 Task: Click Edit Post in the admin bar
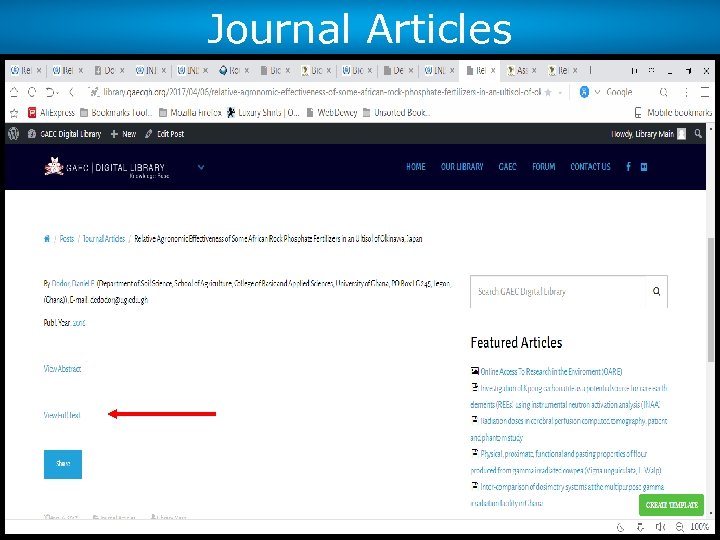pos(164,134)
